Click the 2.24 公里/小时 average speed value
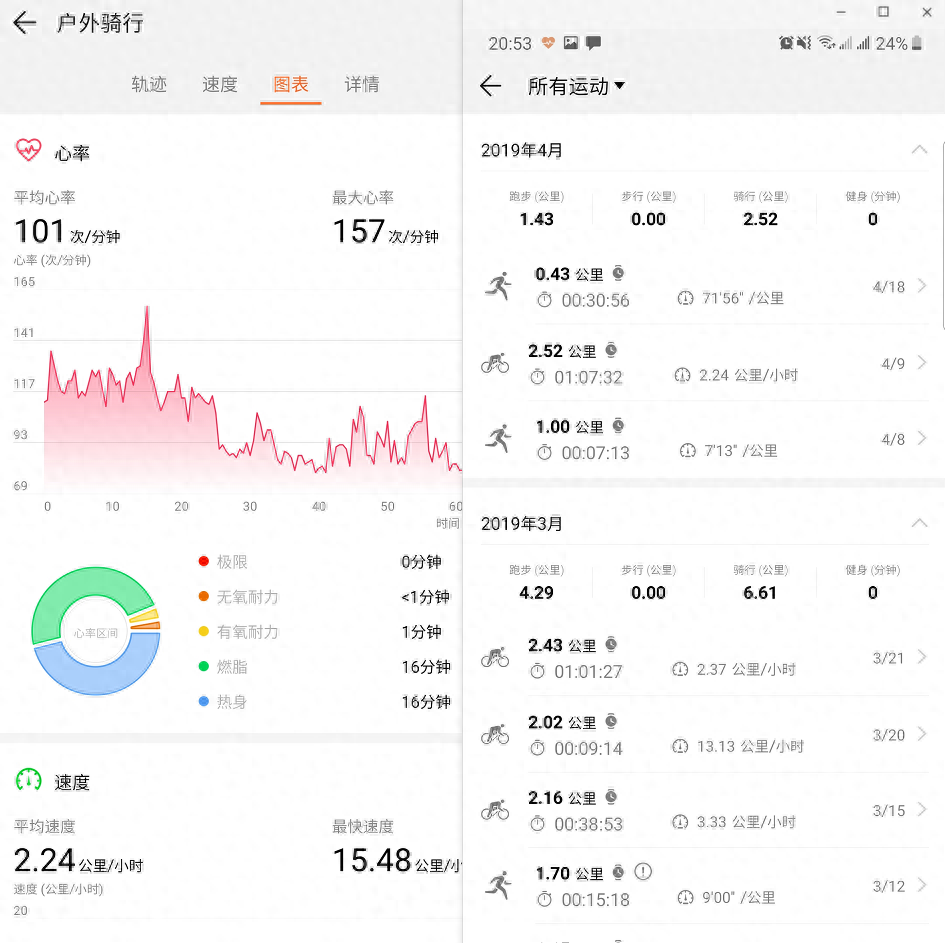The width and height of the screenshot is (945, 943). (x=78, y=860)
